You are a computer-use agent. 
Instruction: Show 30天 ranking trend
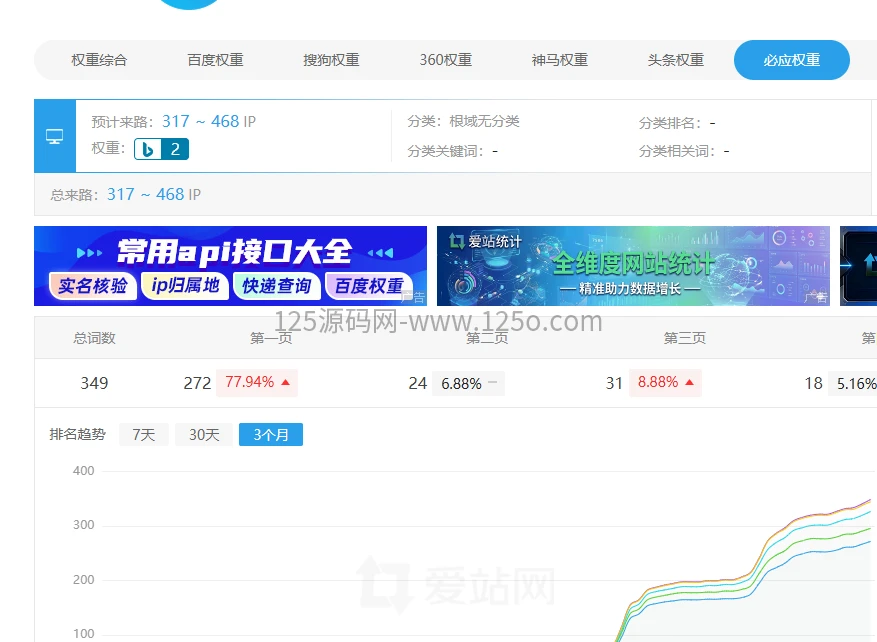[x=204, y=435]
